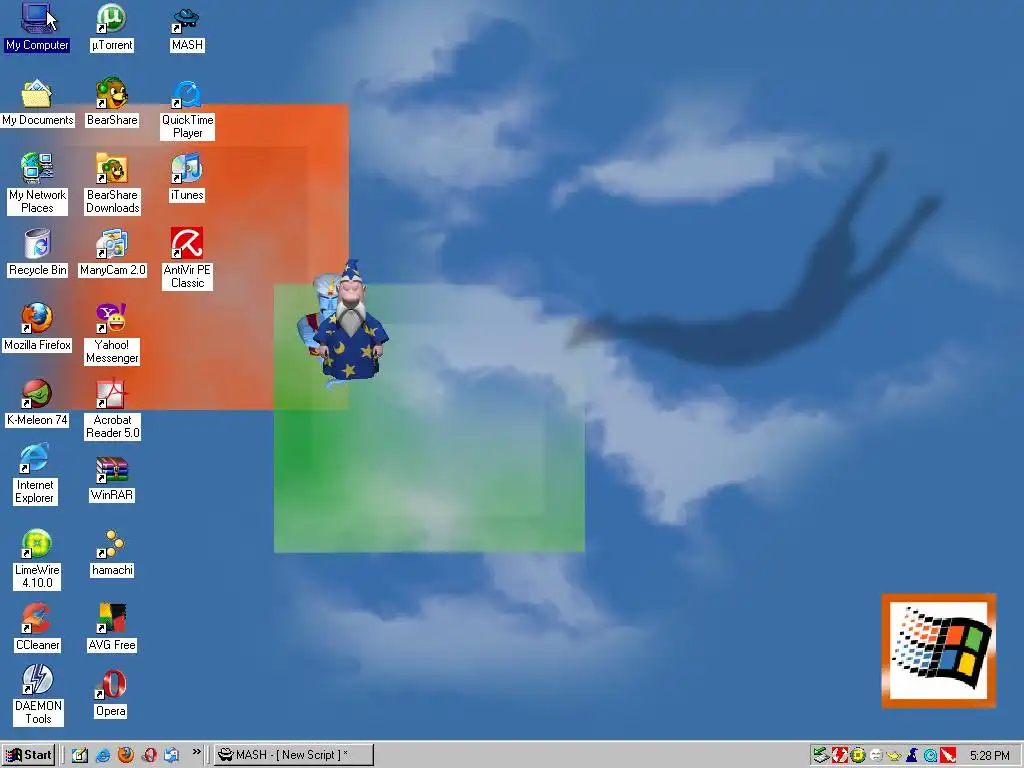
Task: Select the Yahoo! Messenger desktop shortcut
Action: click(x=112, y=334)
